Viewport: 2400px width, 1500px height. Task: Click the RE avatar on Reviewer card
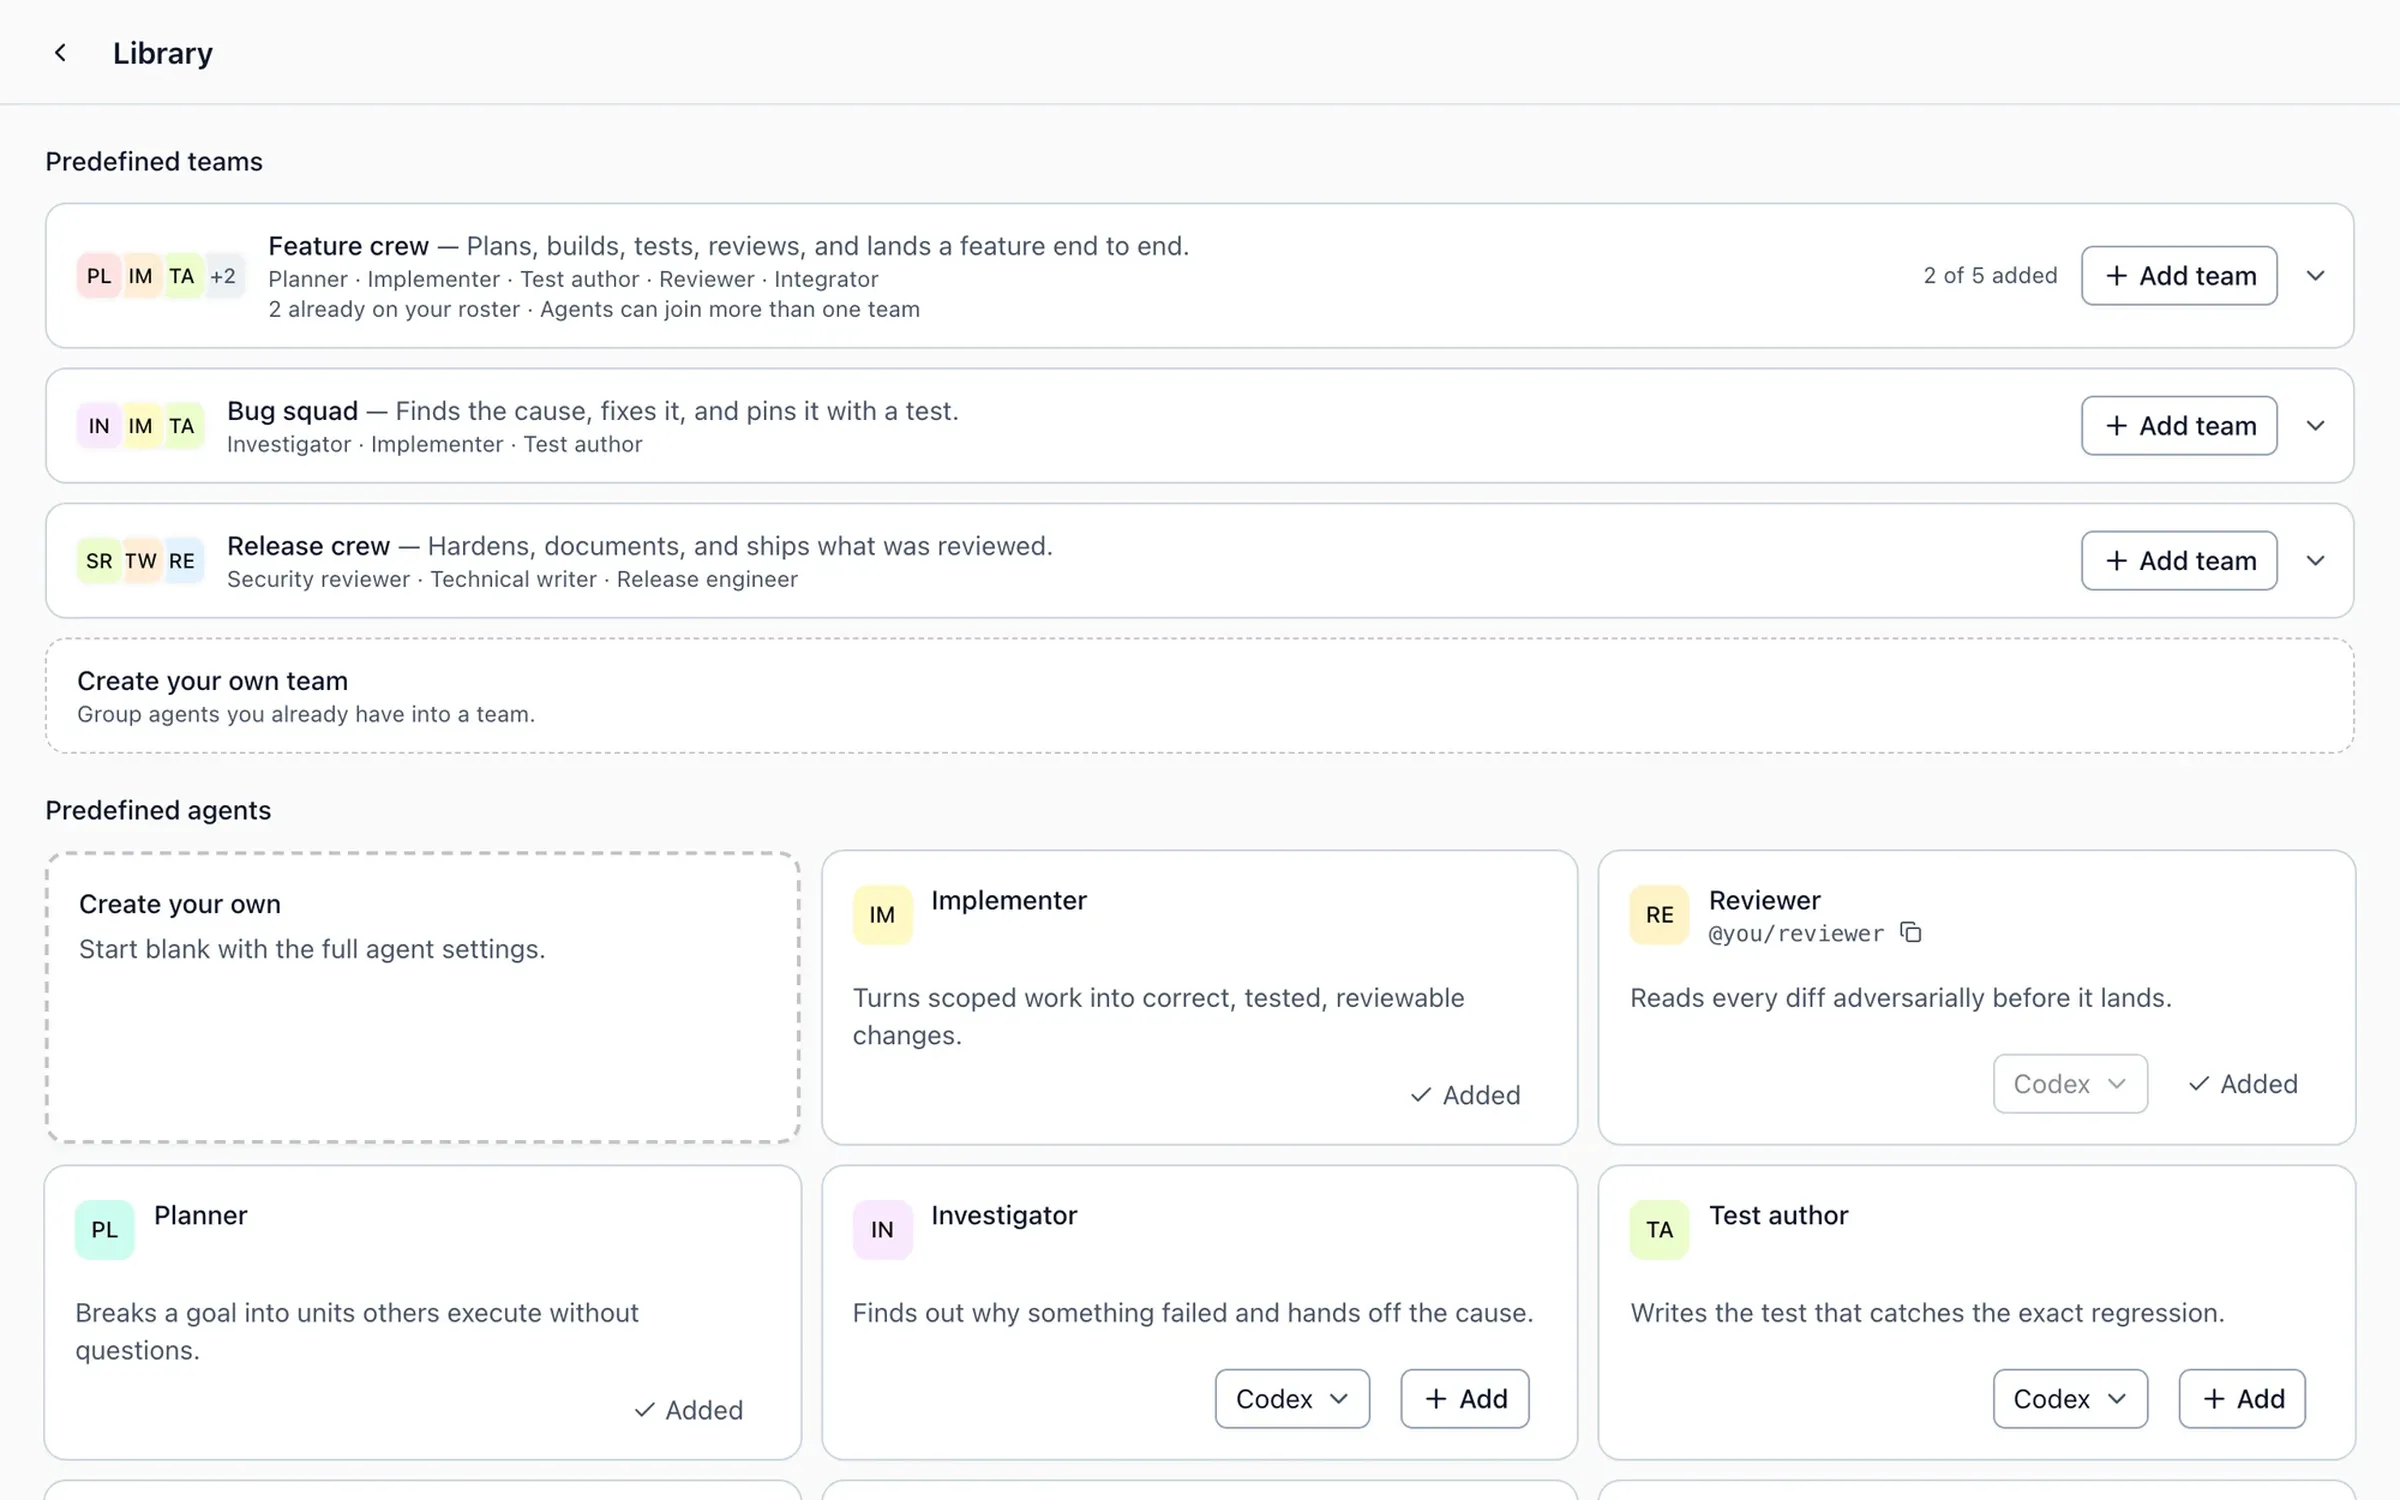pyautogui.click(x=1659, y=915)
